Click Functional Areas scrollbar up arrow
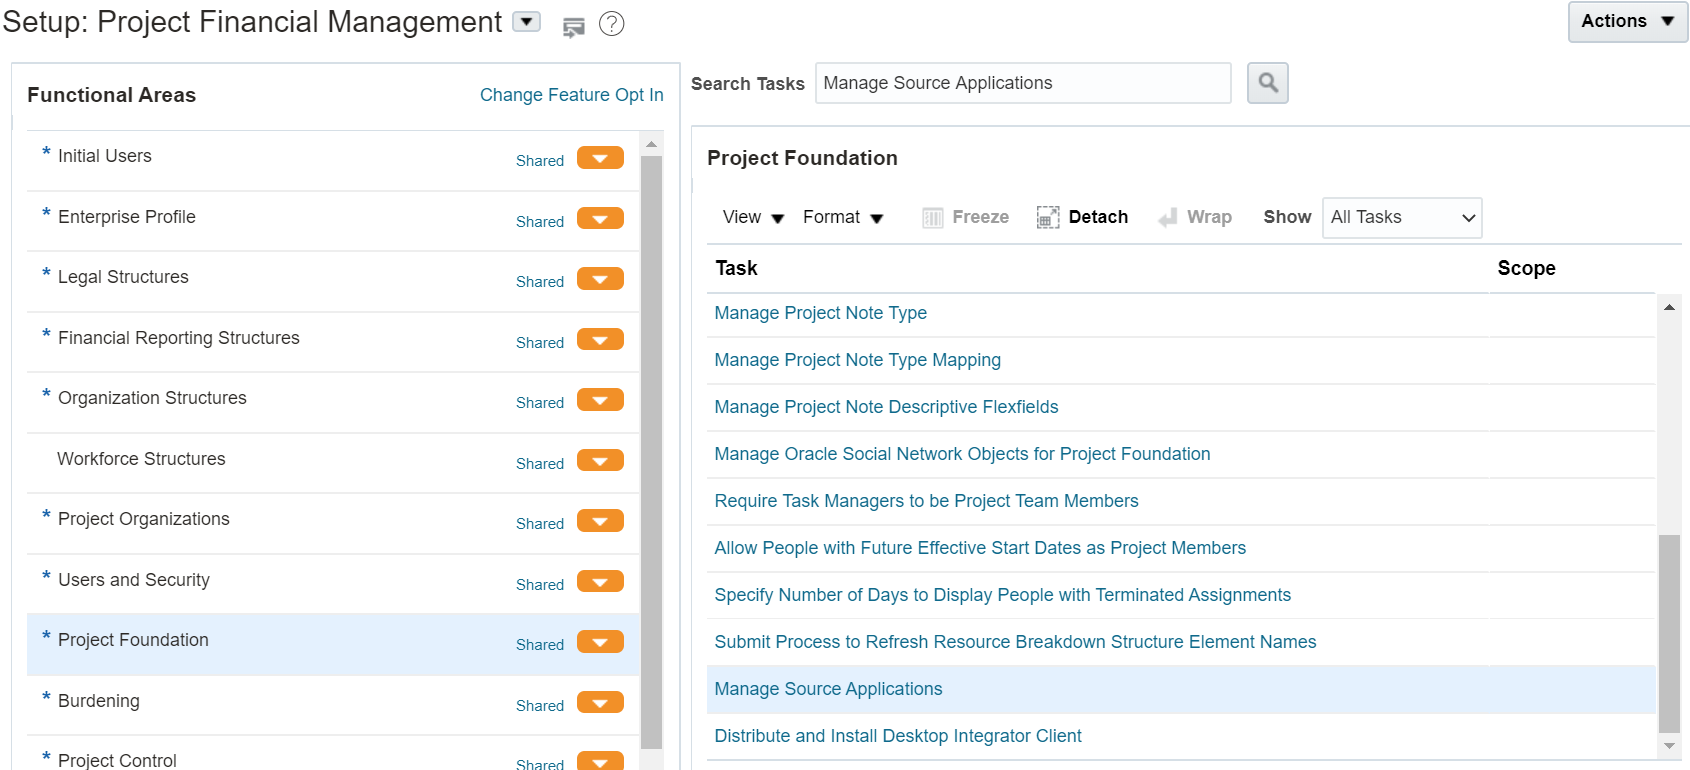The height and width of the screenshot is (770, 1690). point(651,144)
